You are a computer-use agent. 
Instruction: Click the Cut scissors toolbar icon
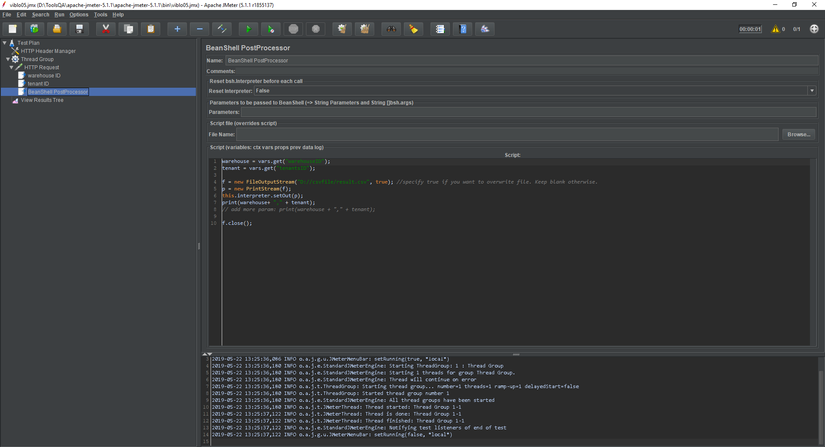(105, 29)
